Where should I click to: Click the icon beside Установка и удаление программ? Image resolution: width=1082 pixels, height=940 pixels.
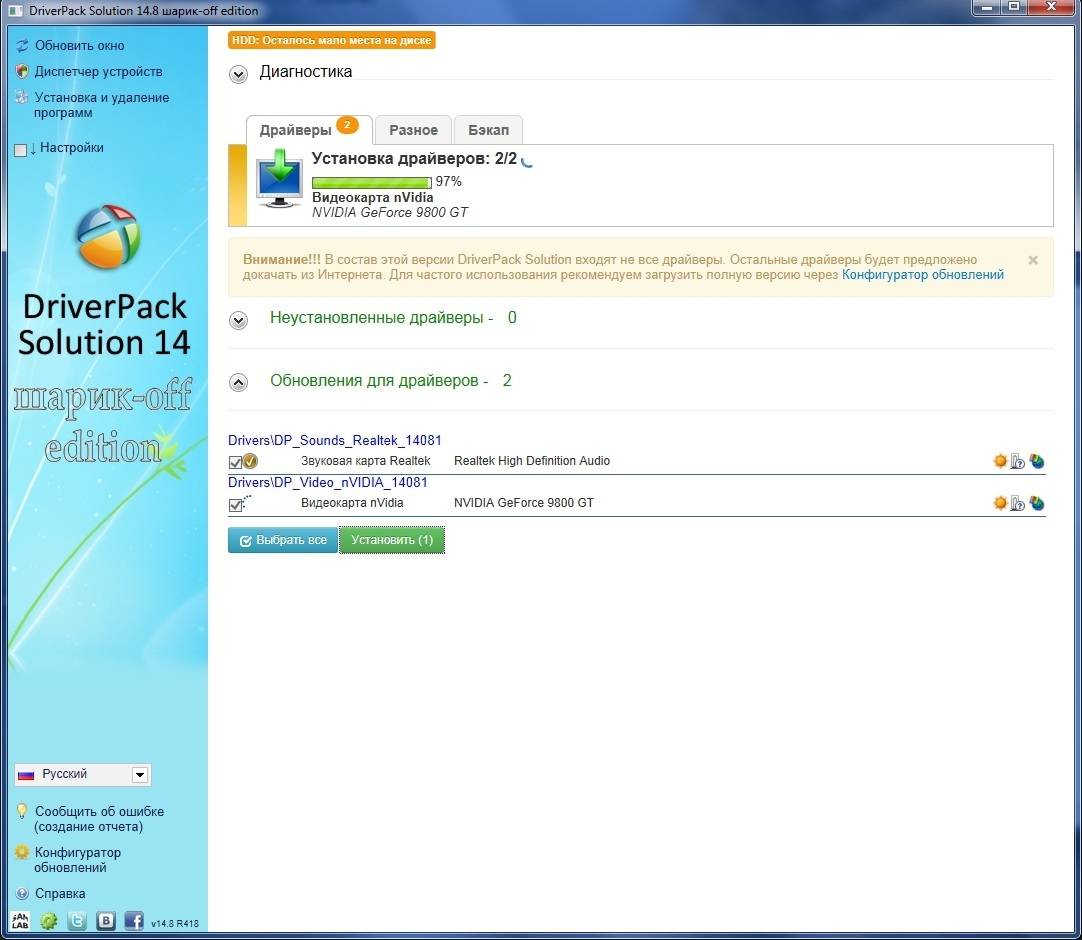(x=22, y=97)
